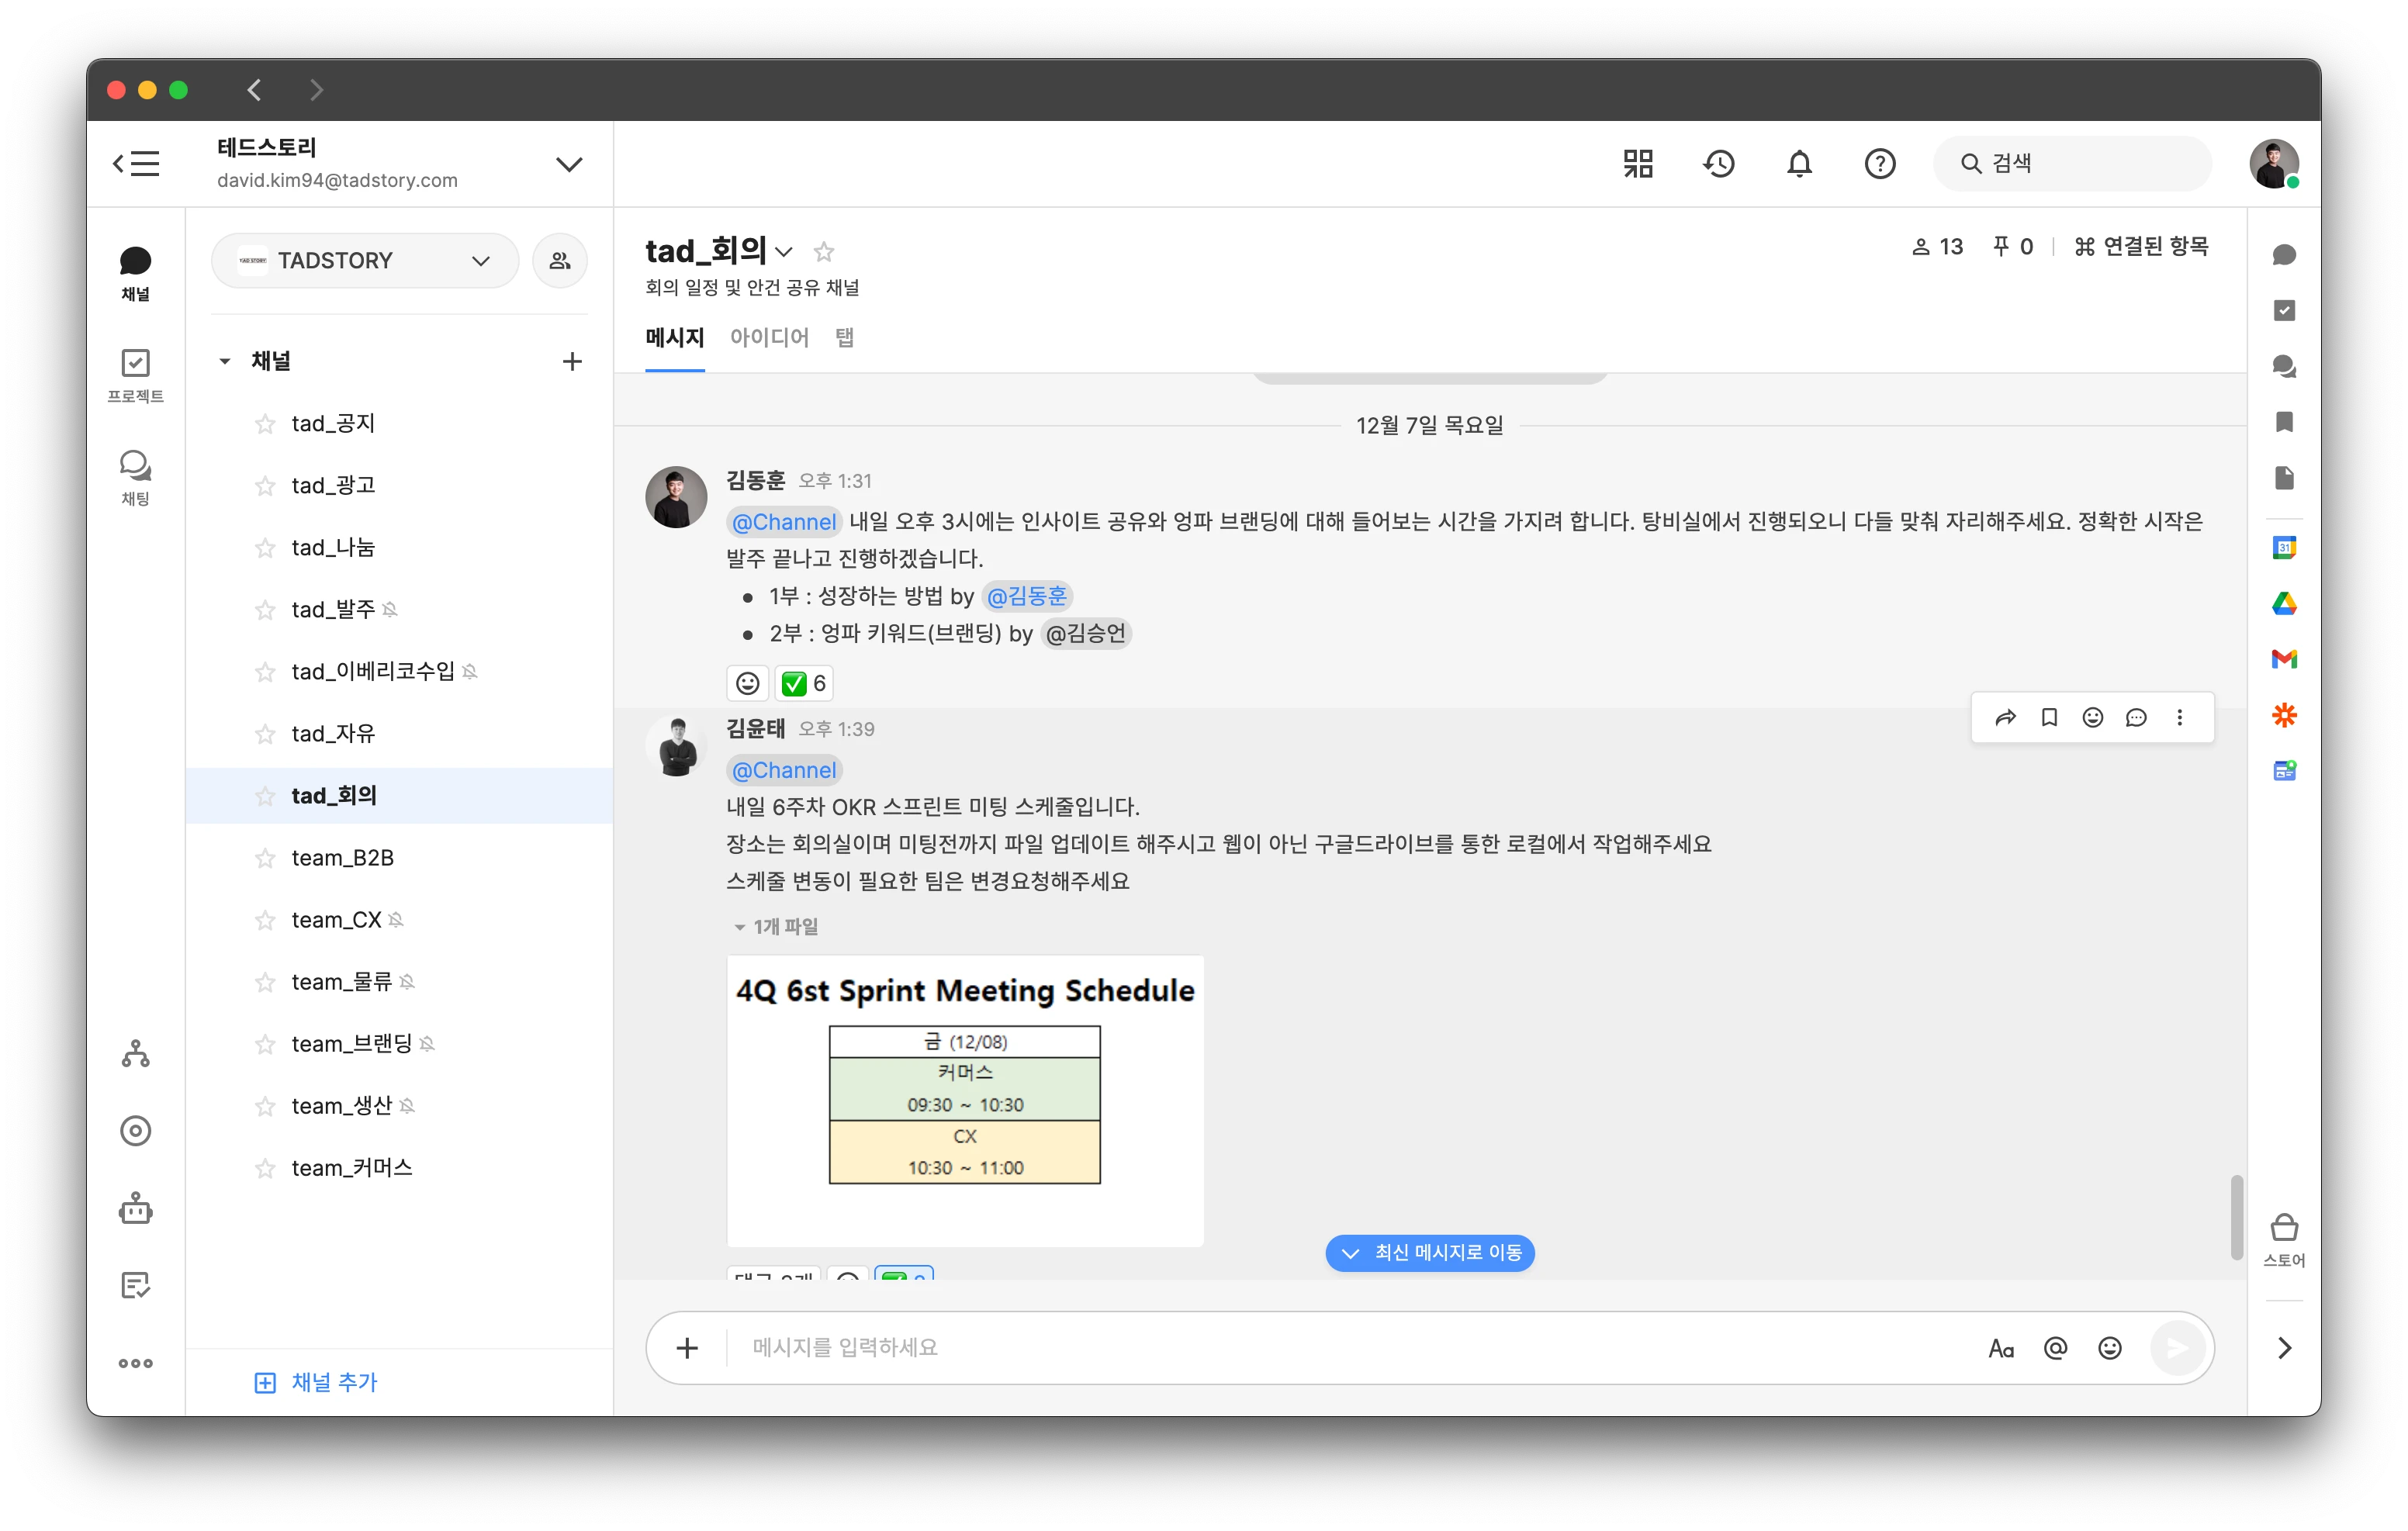Click the @김승언 mention in the message
This screenshot has height=1531, width=2408.
(x=1086, y=633)
